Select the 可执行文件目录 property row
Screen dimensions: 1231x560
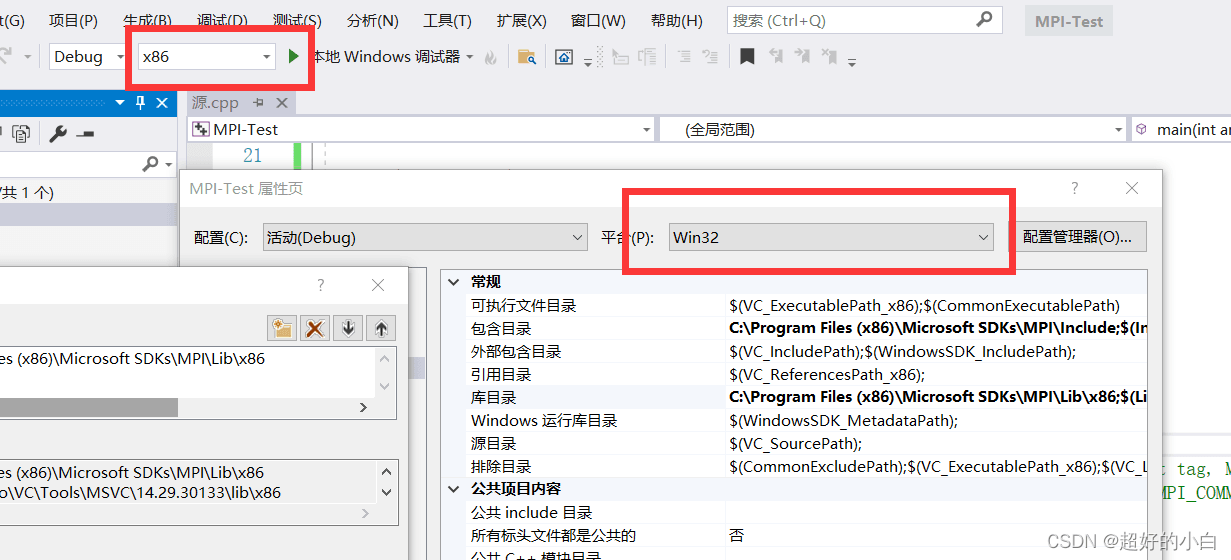click(x=794, y=305)
